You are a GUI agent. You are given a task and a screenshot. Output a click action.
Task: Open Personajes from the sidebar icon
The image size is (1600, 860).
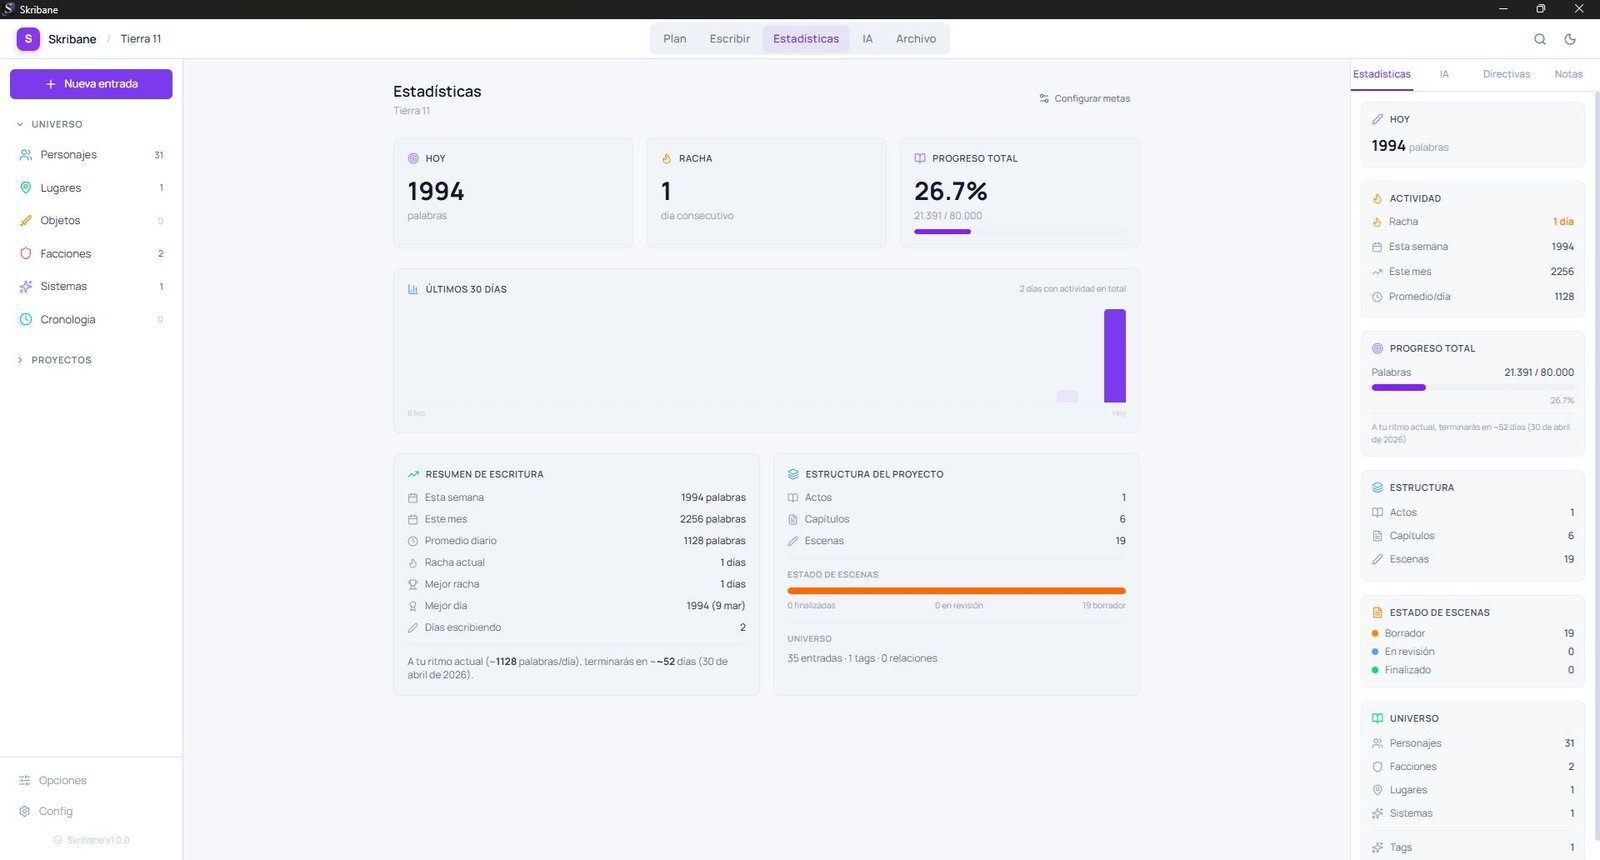(26, 155)
